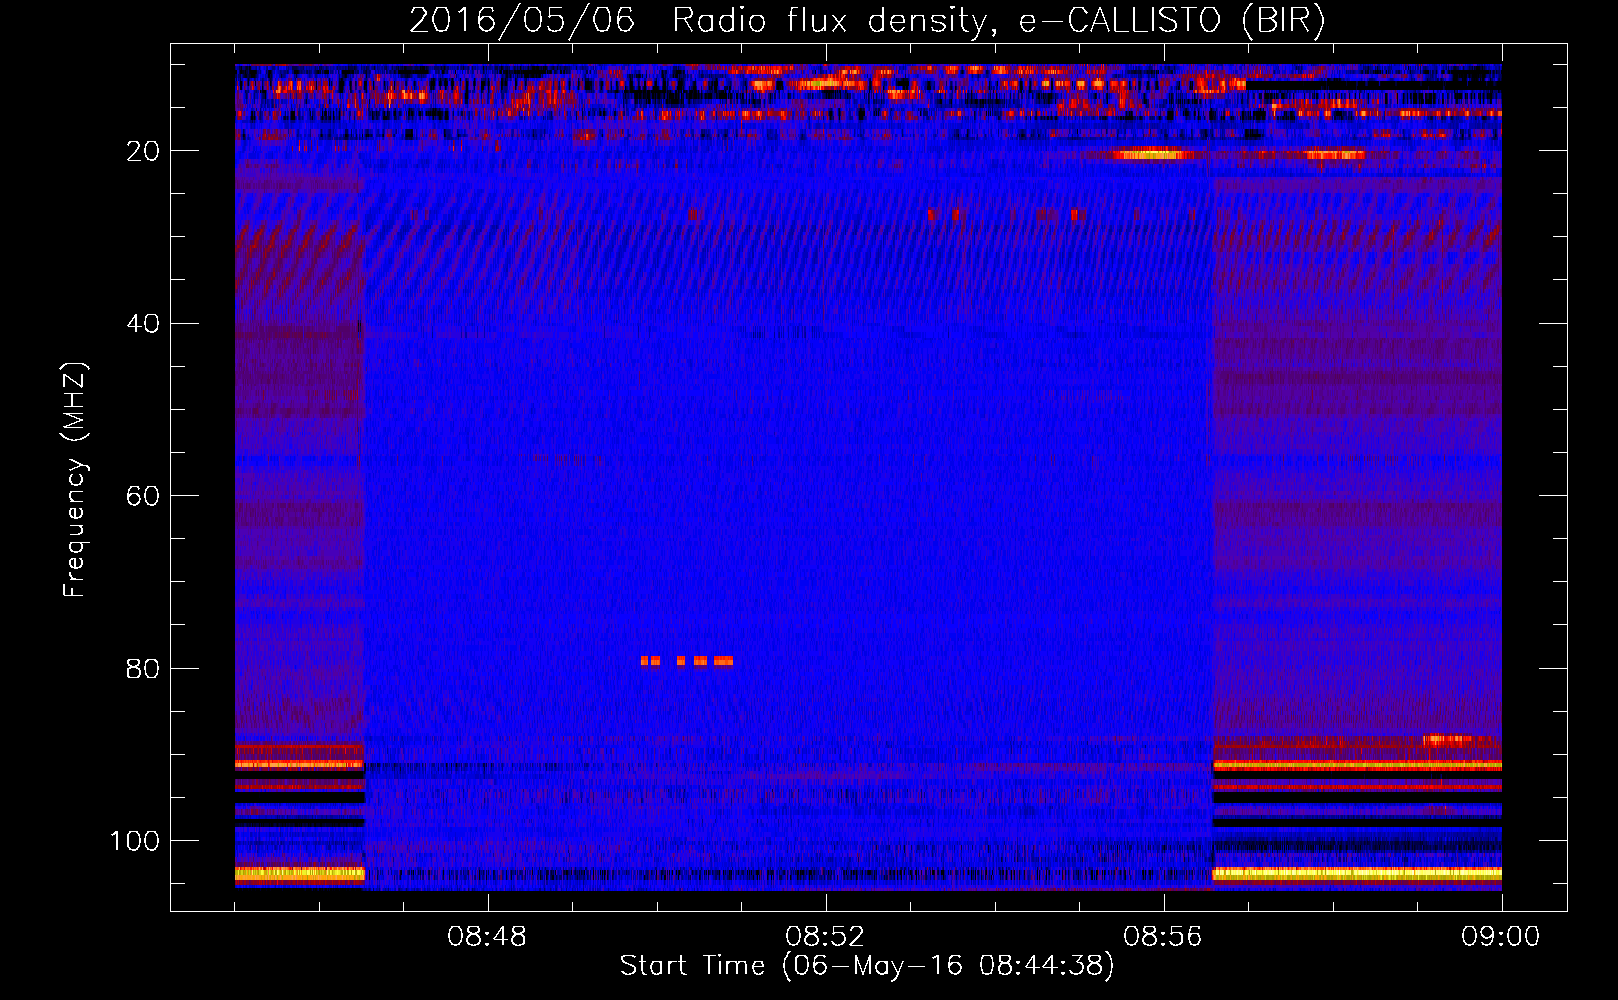The width and height of the screenshot is (1618, 1000).
Task: Click the '60' frequency tick label
Action: tap(143, 496)
